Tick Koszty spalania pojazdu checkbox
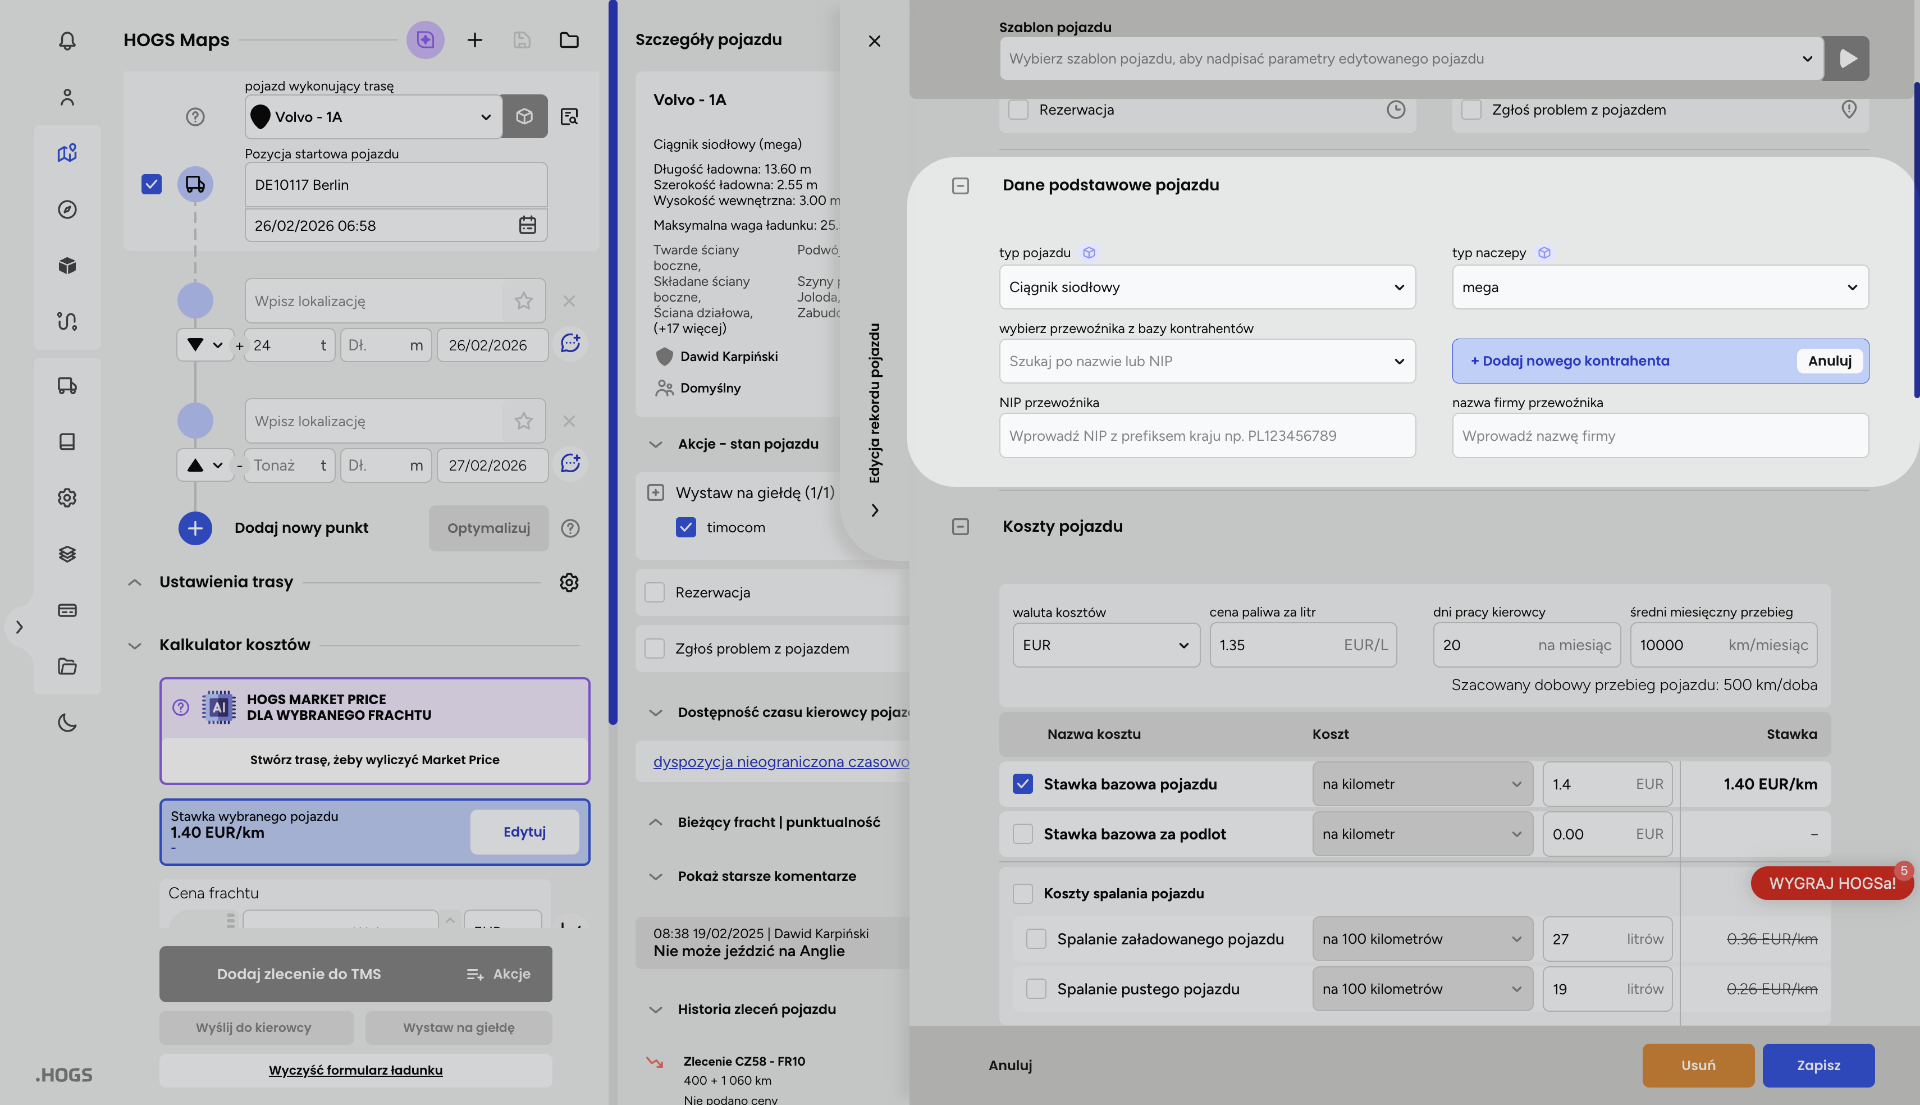The height and width of the screenshot is (1105, 1920). (x=1022, y=893)
